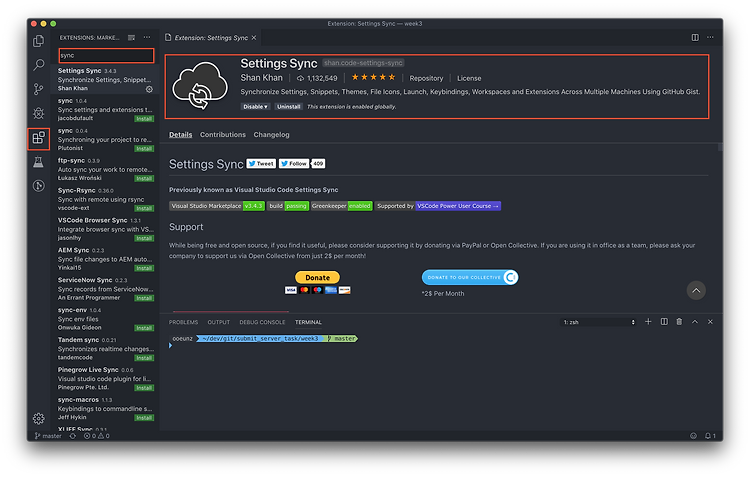
Task: Select the TERMINAL panel tab
Action: (x=308, y=322)
